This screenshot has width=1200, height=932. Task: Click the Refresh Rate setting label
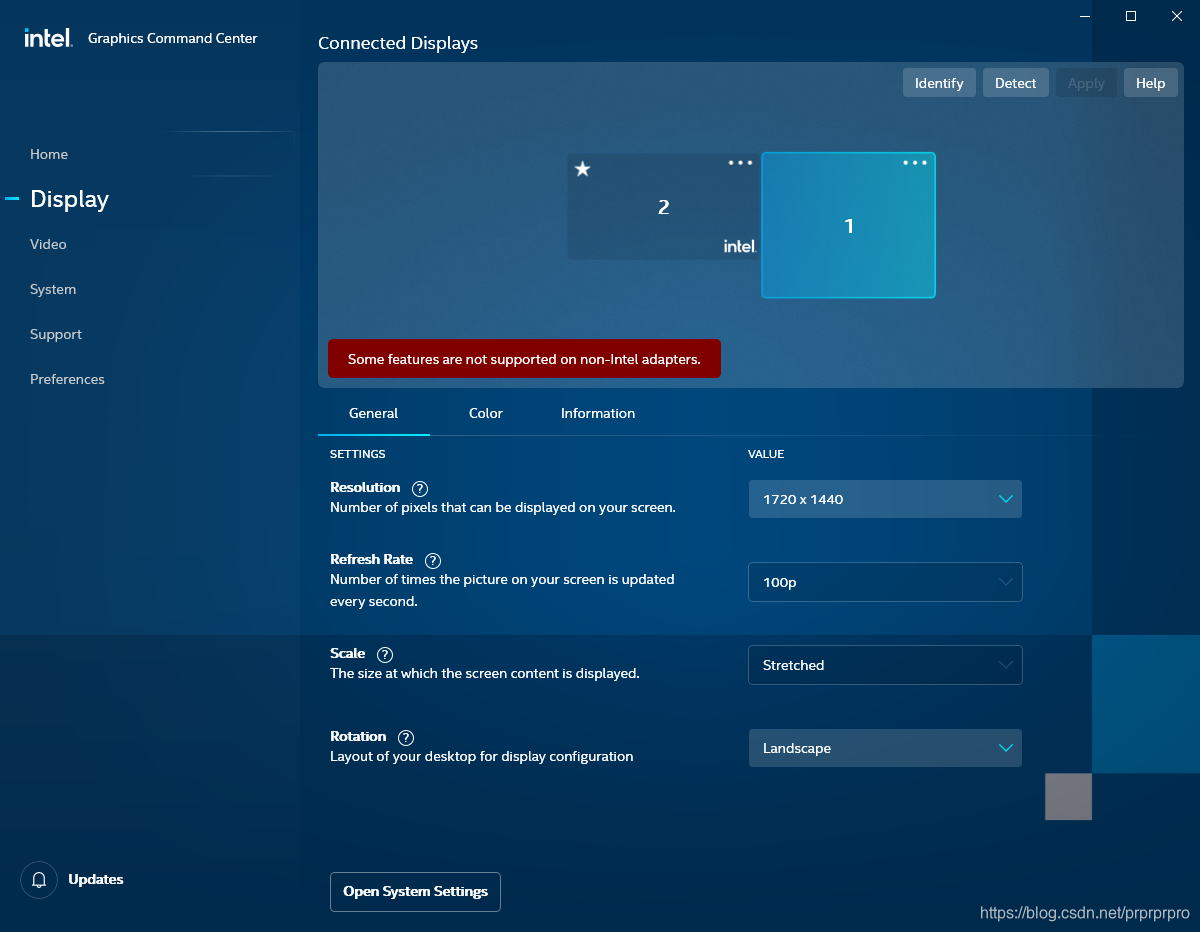(371, 560)
